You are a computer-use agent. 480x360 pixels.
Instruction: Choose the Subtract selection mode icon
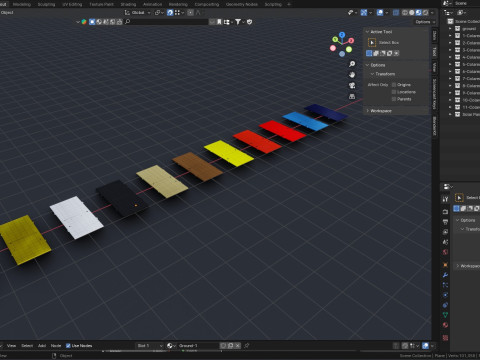383,53
